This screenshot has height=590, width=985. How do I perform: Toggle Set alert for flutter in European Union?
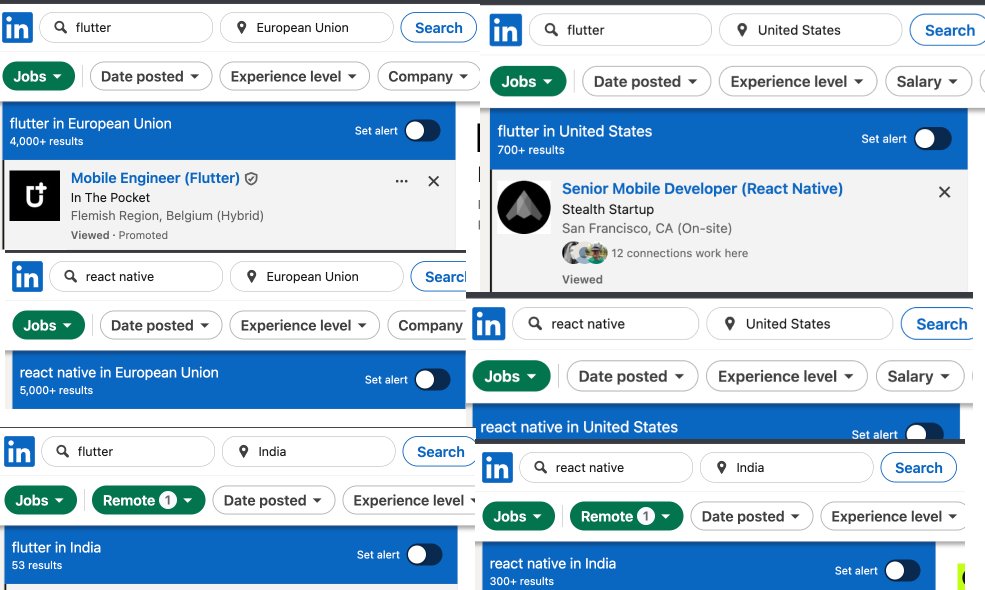(x=423, y=131)
